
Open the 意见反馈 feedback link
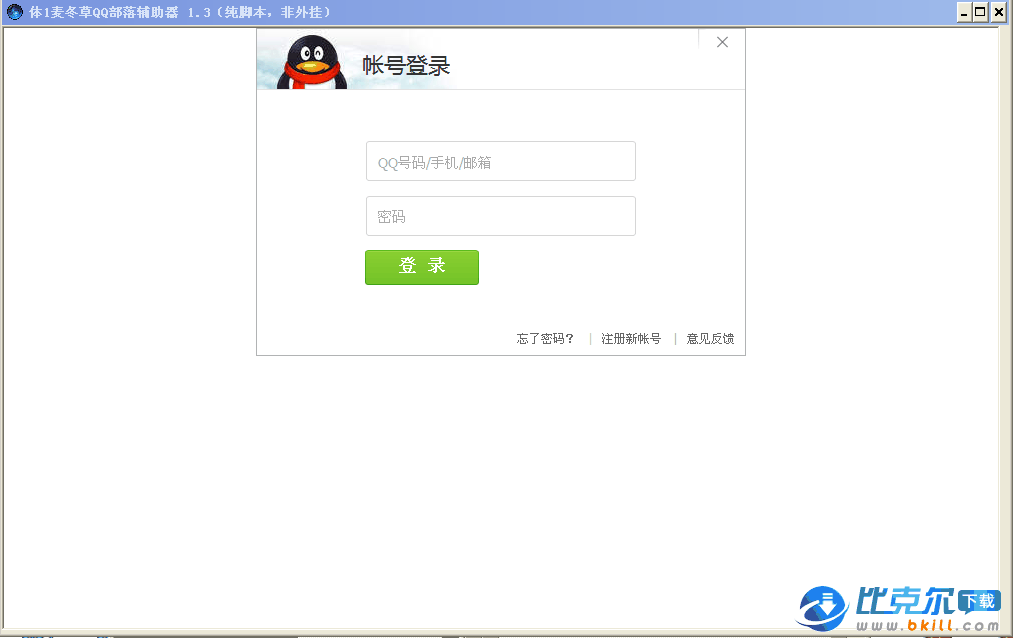710,338
